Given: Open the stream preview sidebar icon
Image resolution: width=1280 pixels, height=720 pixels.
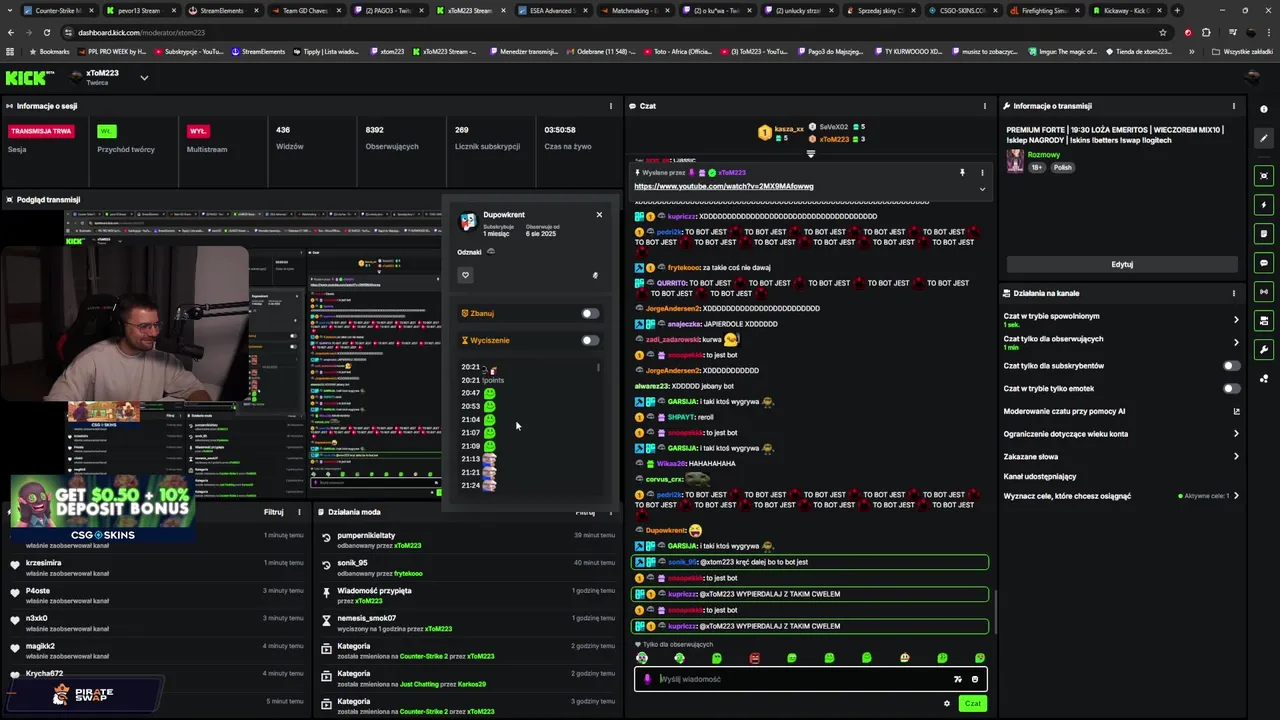Looking at the screenshot, I should 1264,176.
